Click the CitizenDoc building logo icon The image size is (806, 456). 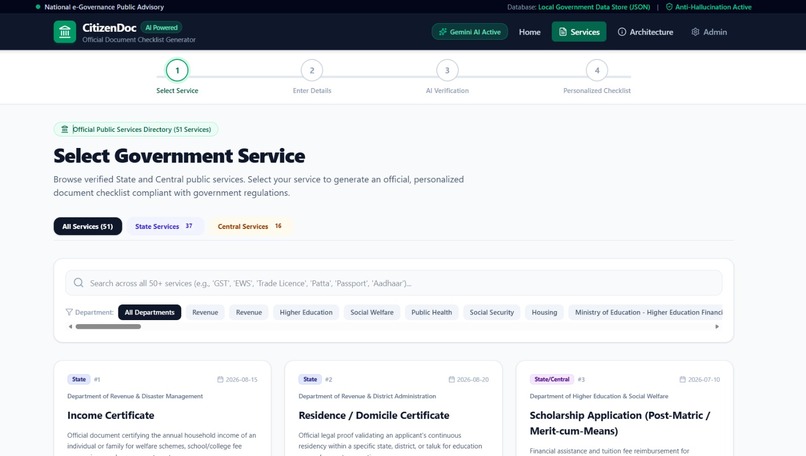click(65, 32)
